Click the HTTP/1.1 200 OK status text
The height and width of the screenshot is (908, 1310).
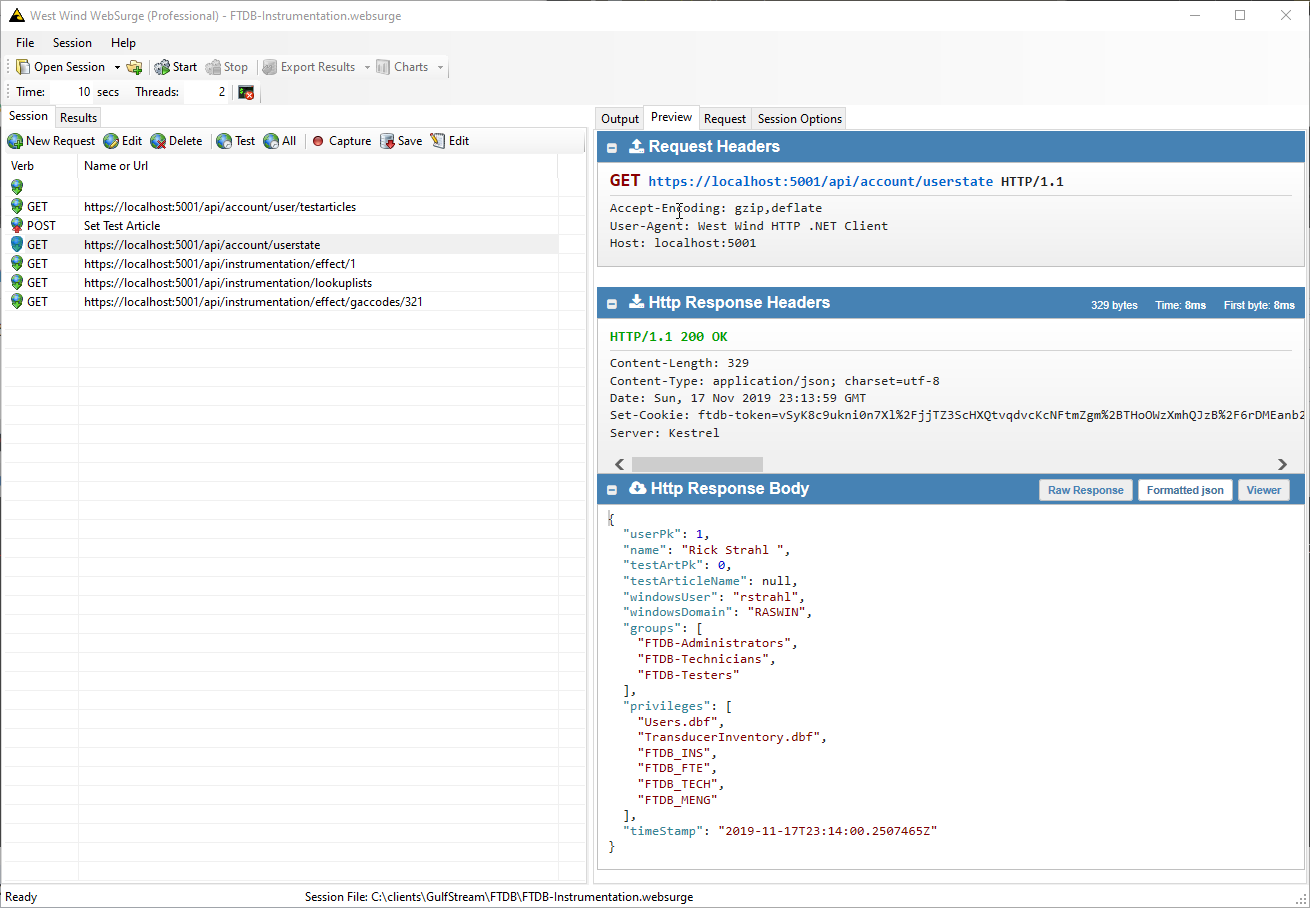click(x=669, y=337)
